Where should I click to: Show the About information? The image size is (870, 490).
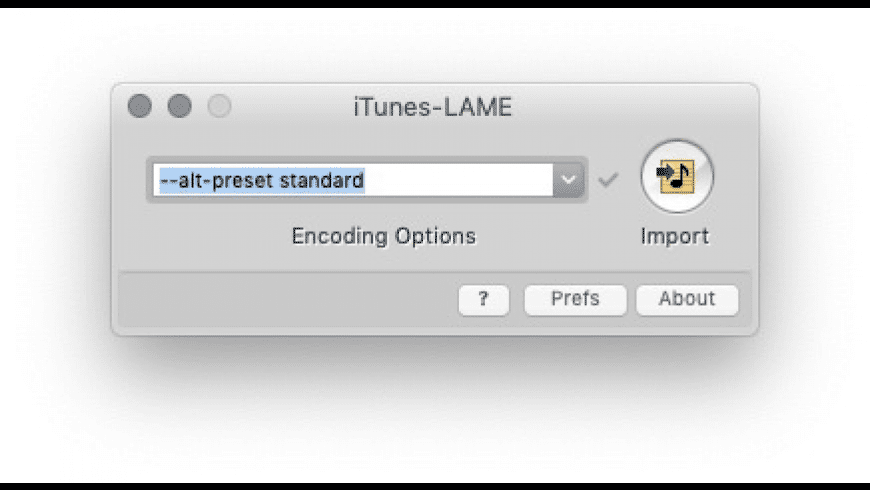pyautogui.click(x=686, y=299)
